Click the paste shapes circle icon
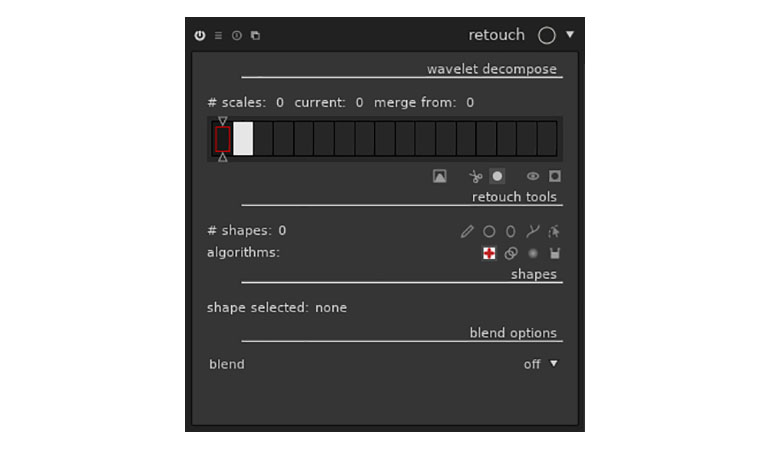This screenshot has height=450, width=770. (497, 176)
